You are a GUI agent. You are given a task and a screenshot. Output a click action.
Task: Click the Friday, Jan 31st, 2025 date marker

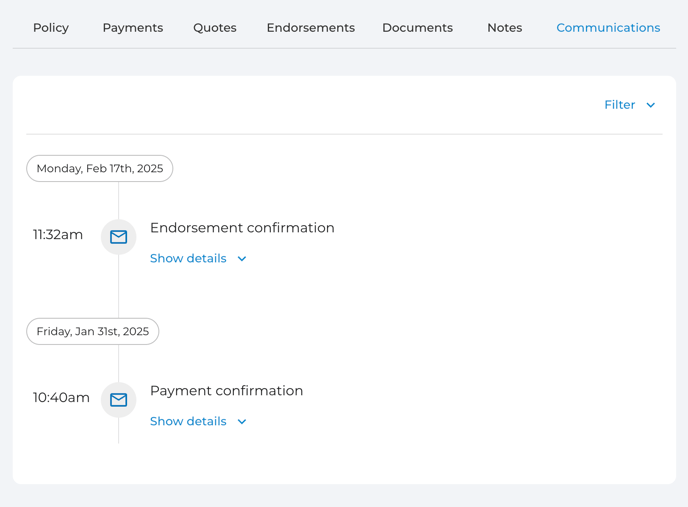93,331
